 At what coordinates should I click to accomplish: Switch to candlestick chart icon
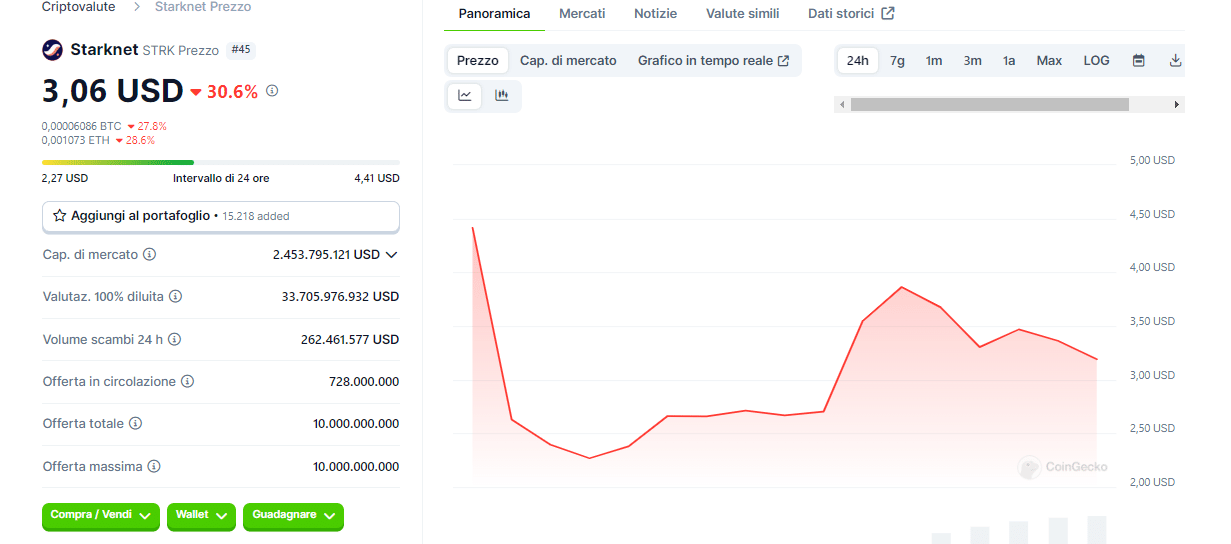tap(501, 96)
